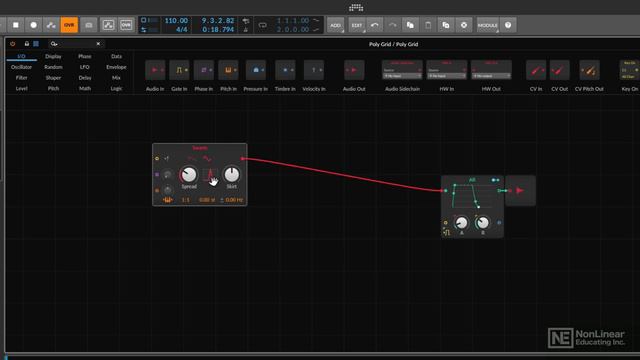640x360 pixels.
Task: Pick the Phase In module icon
Action: click(x=204, y=70)
